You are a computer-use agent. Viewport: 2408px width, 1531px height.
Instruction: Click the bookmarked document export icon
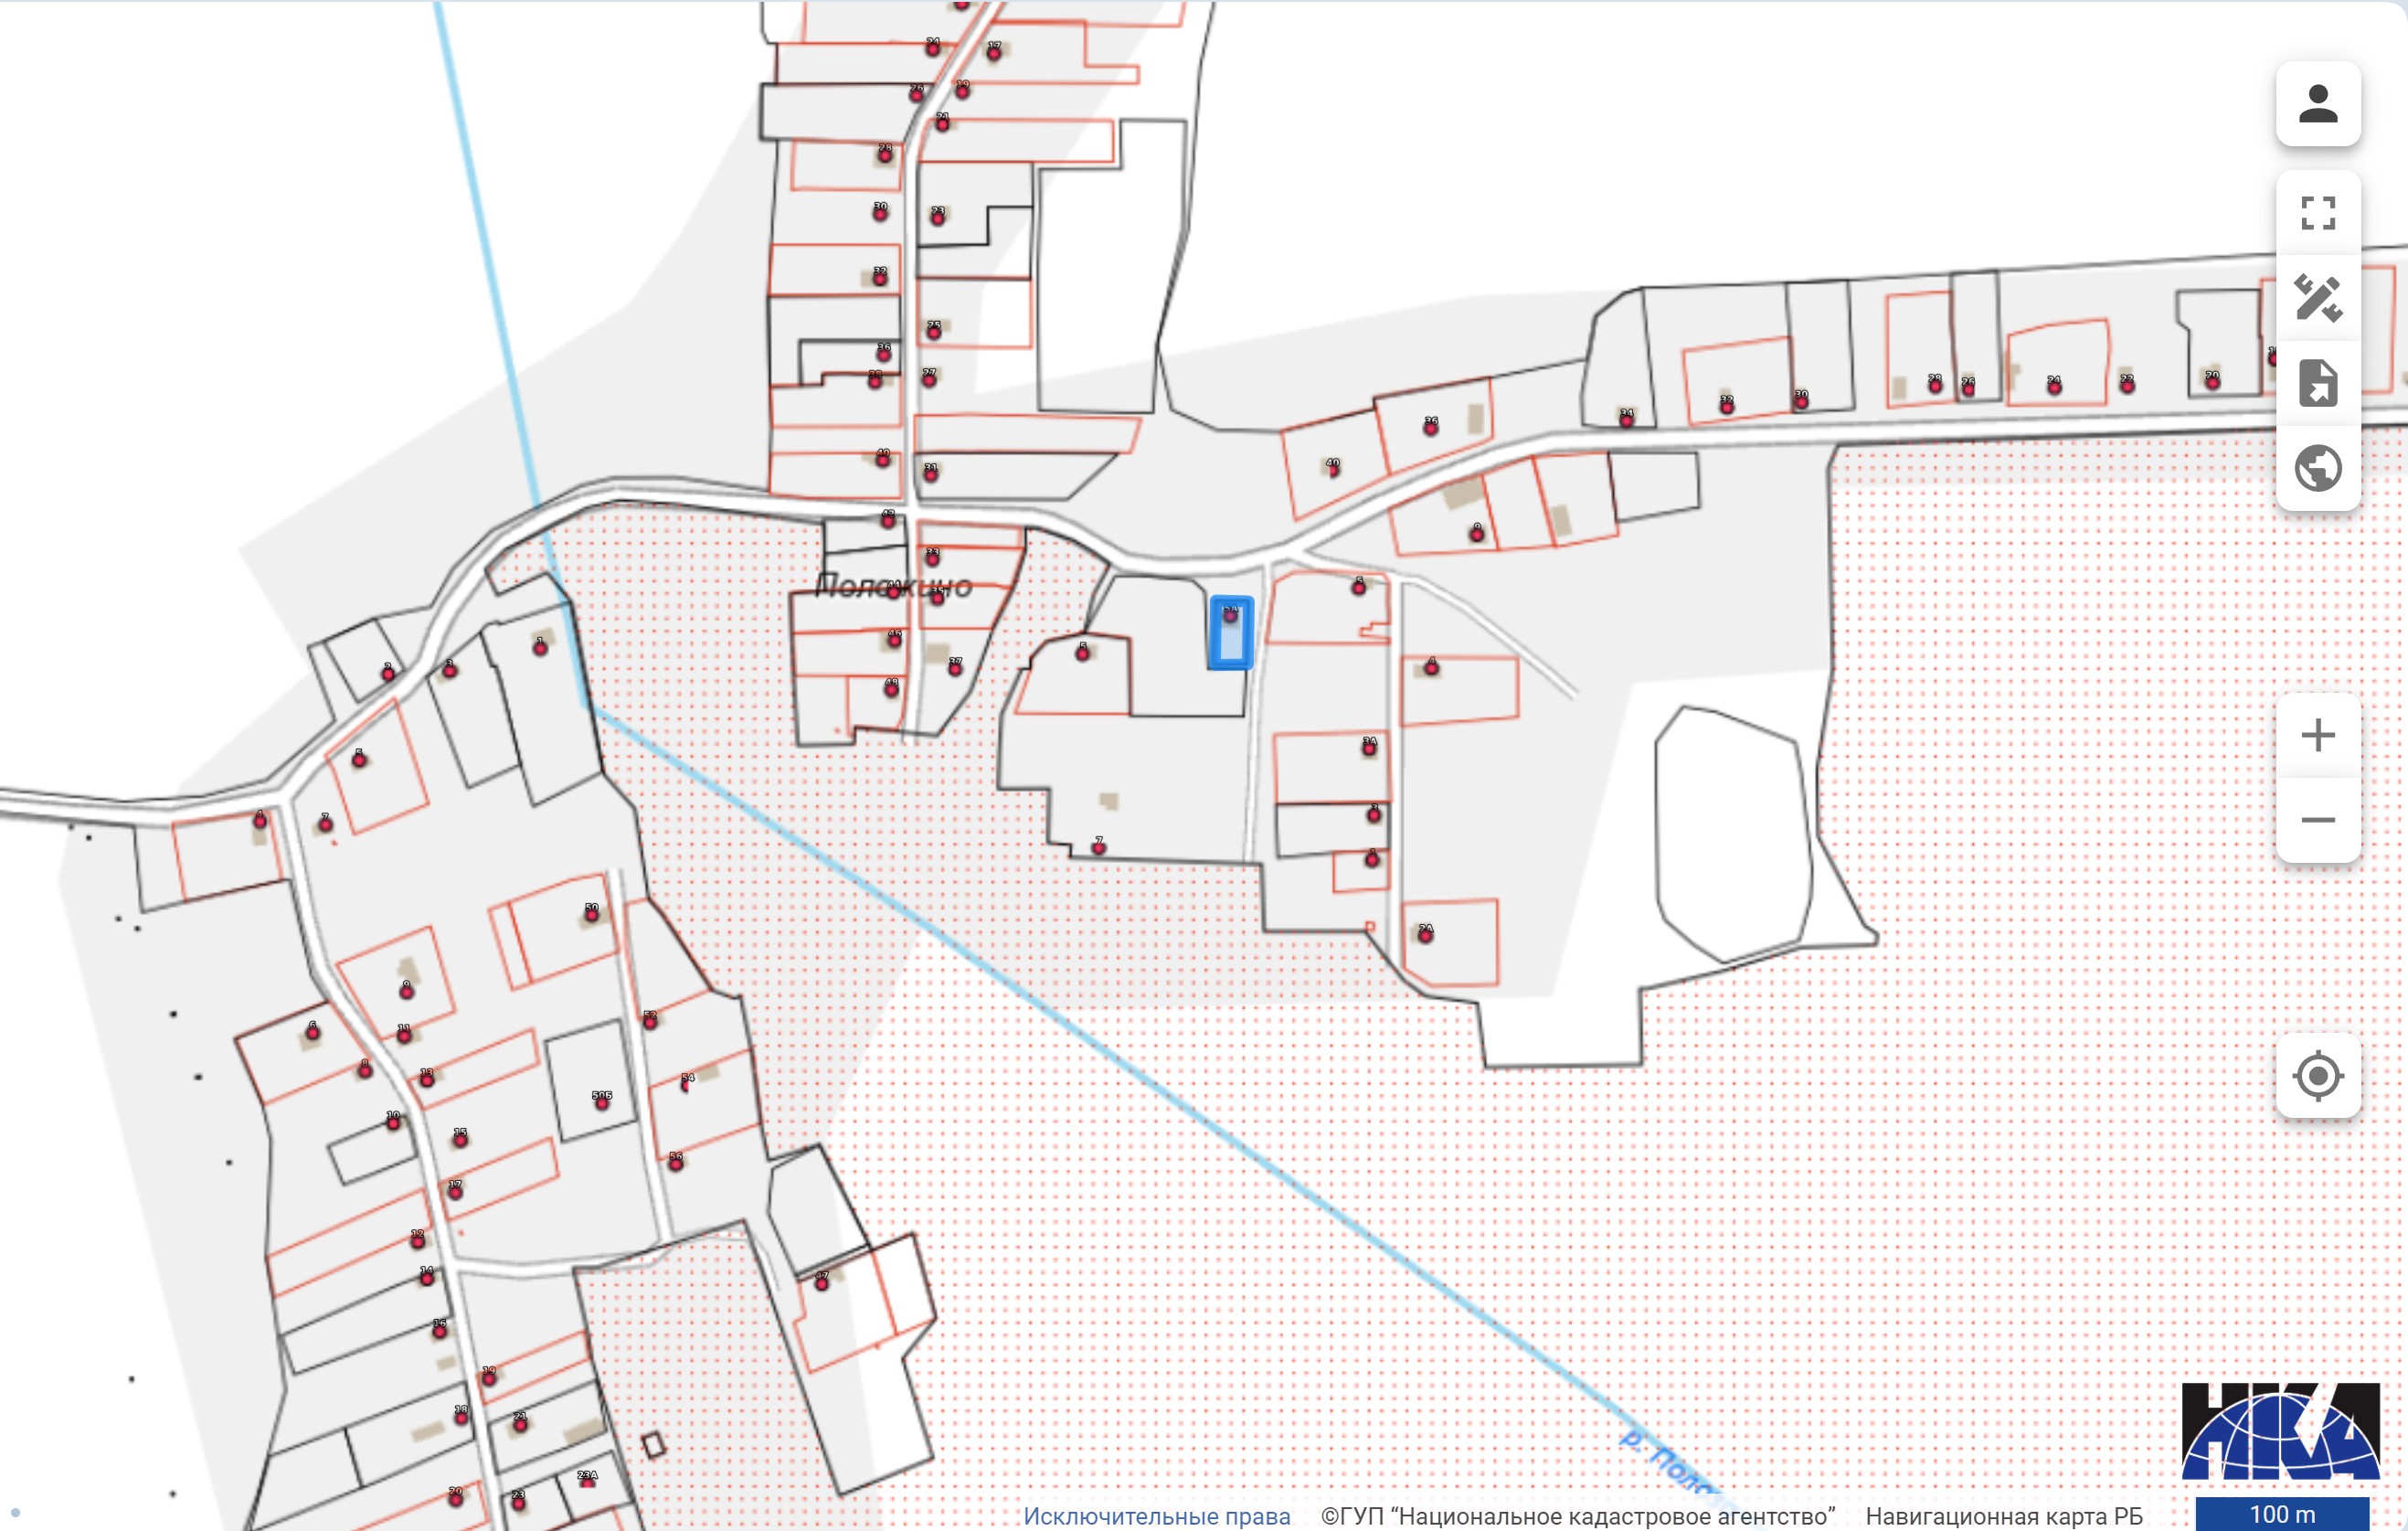(x=2317, y=383)
